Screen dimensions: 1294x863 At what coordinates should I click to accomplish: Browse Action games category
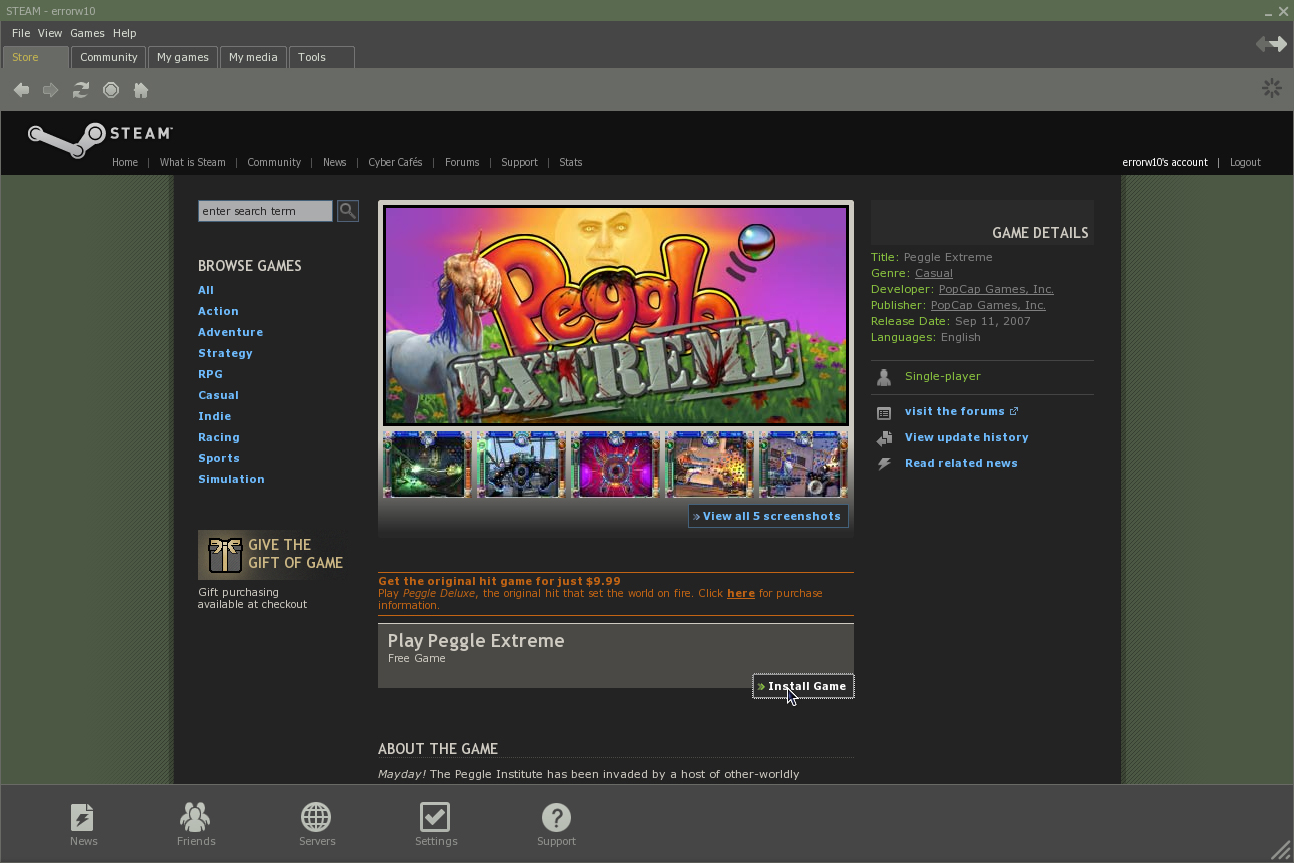218,311
